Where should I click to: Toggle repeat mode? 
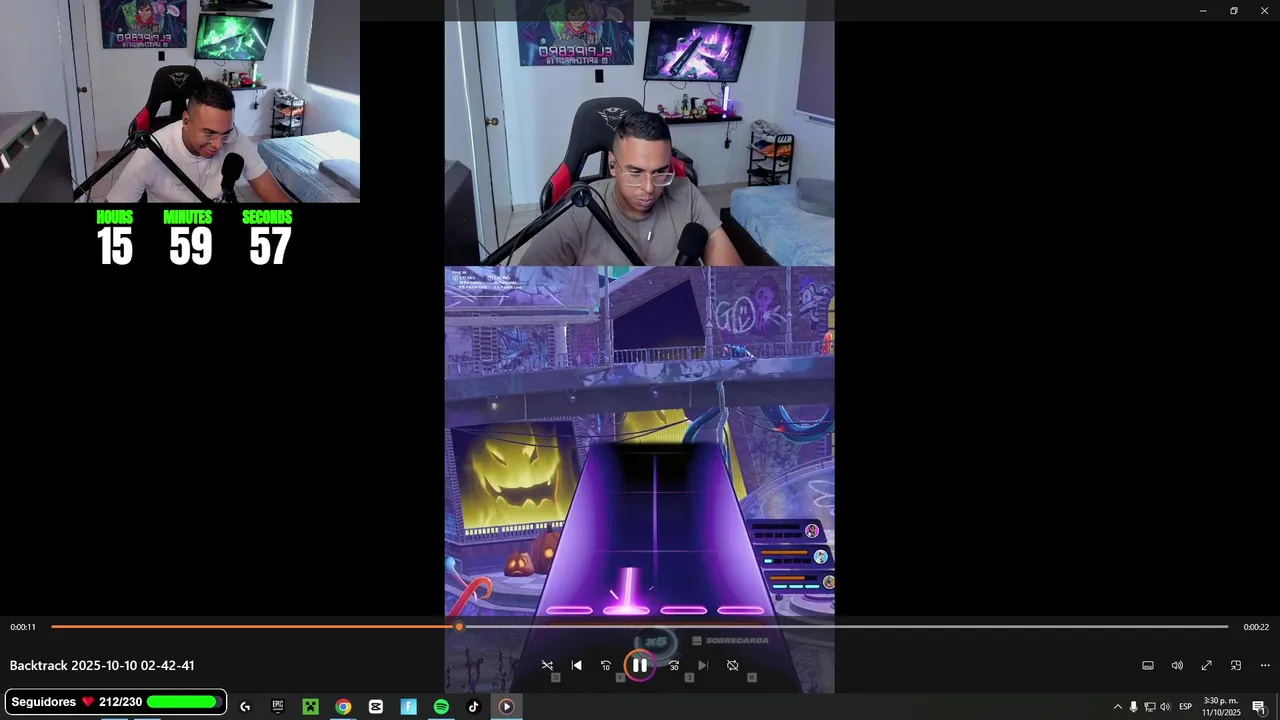pyautogui.click(x=733, y=665)
